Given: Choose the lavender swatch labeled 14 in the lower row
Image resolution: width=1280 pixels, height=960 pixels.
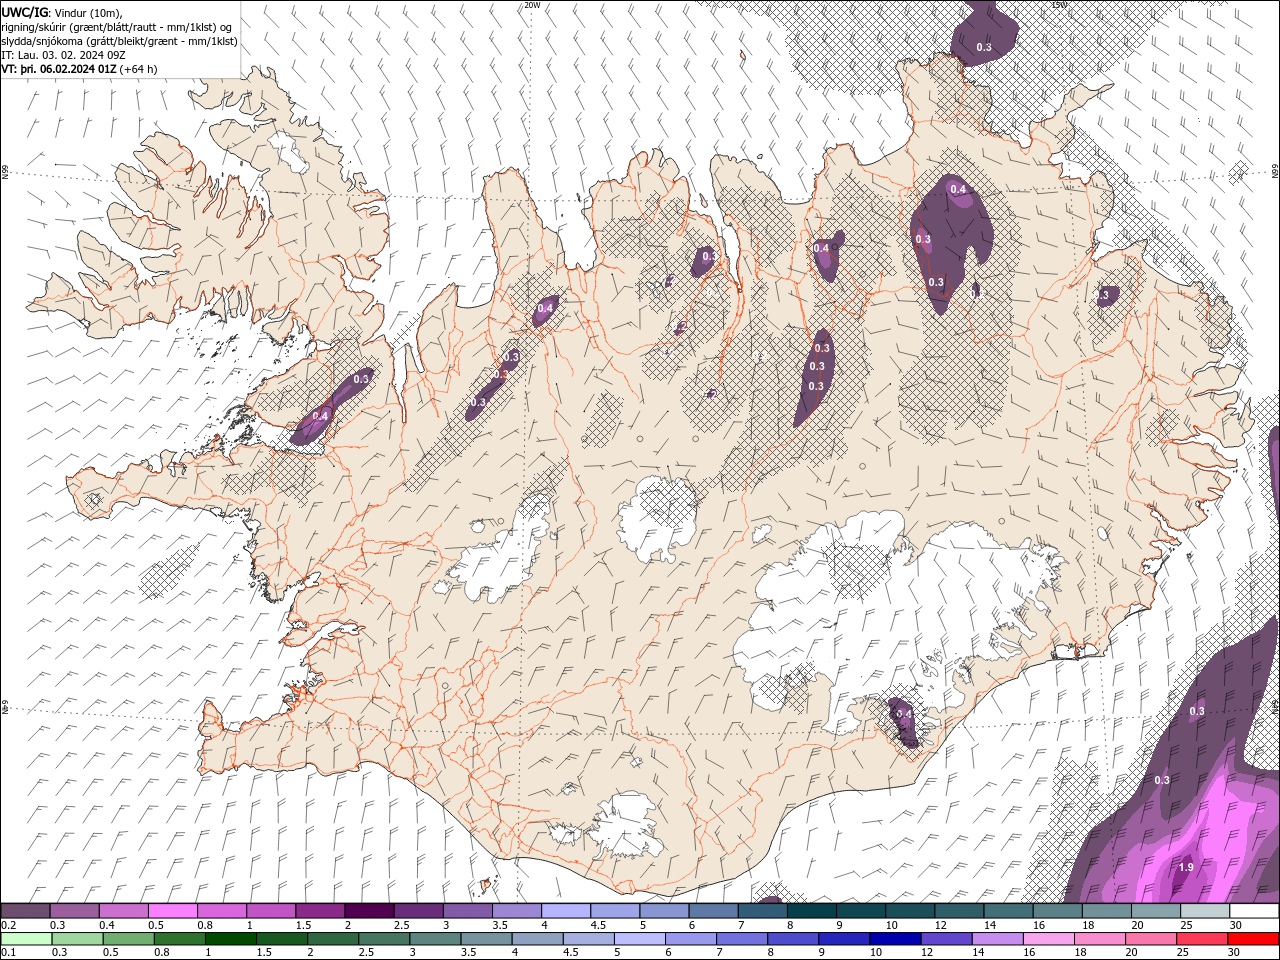Looking at the screenshot, I should [x=998, y=939].
